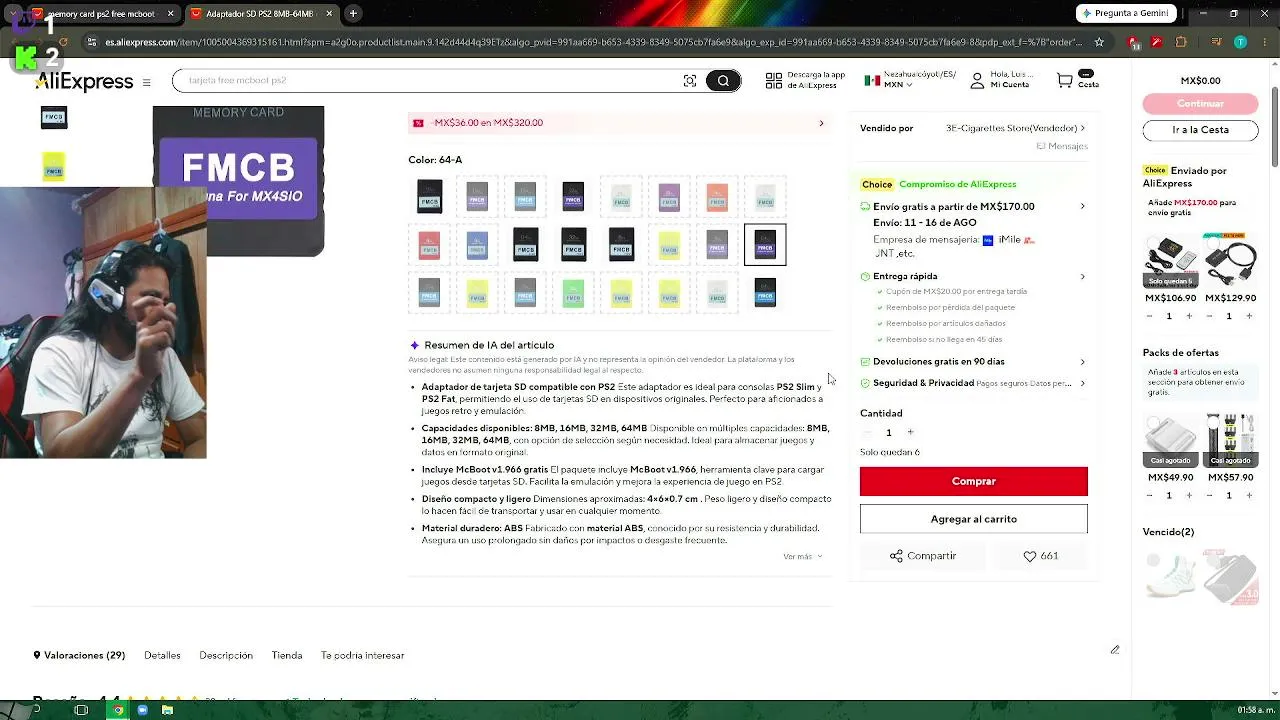Expand the MX$36.00 en MX$320.00 promo banner

[x=619, y=123]
